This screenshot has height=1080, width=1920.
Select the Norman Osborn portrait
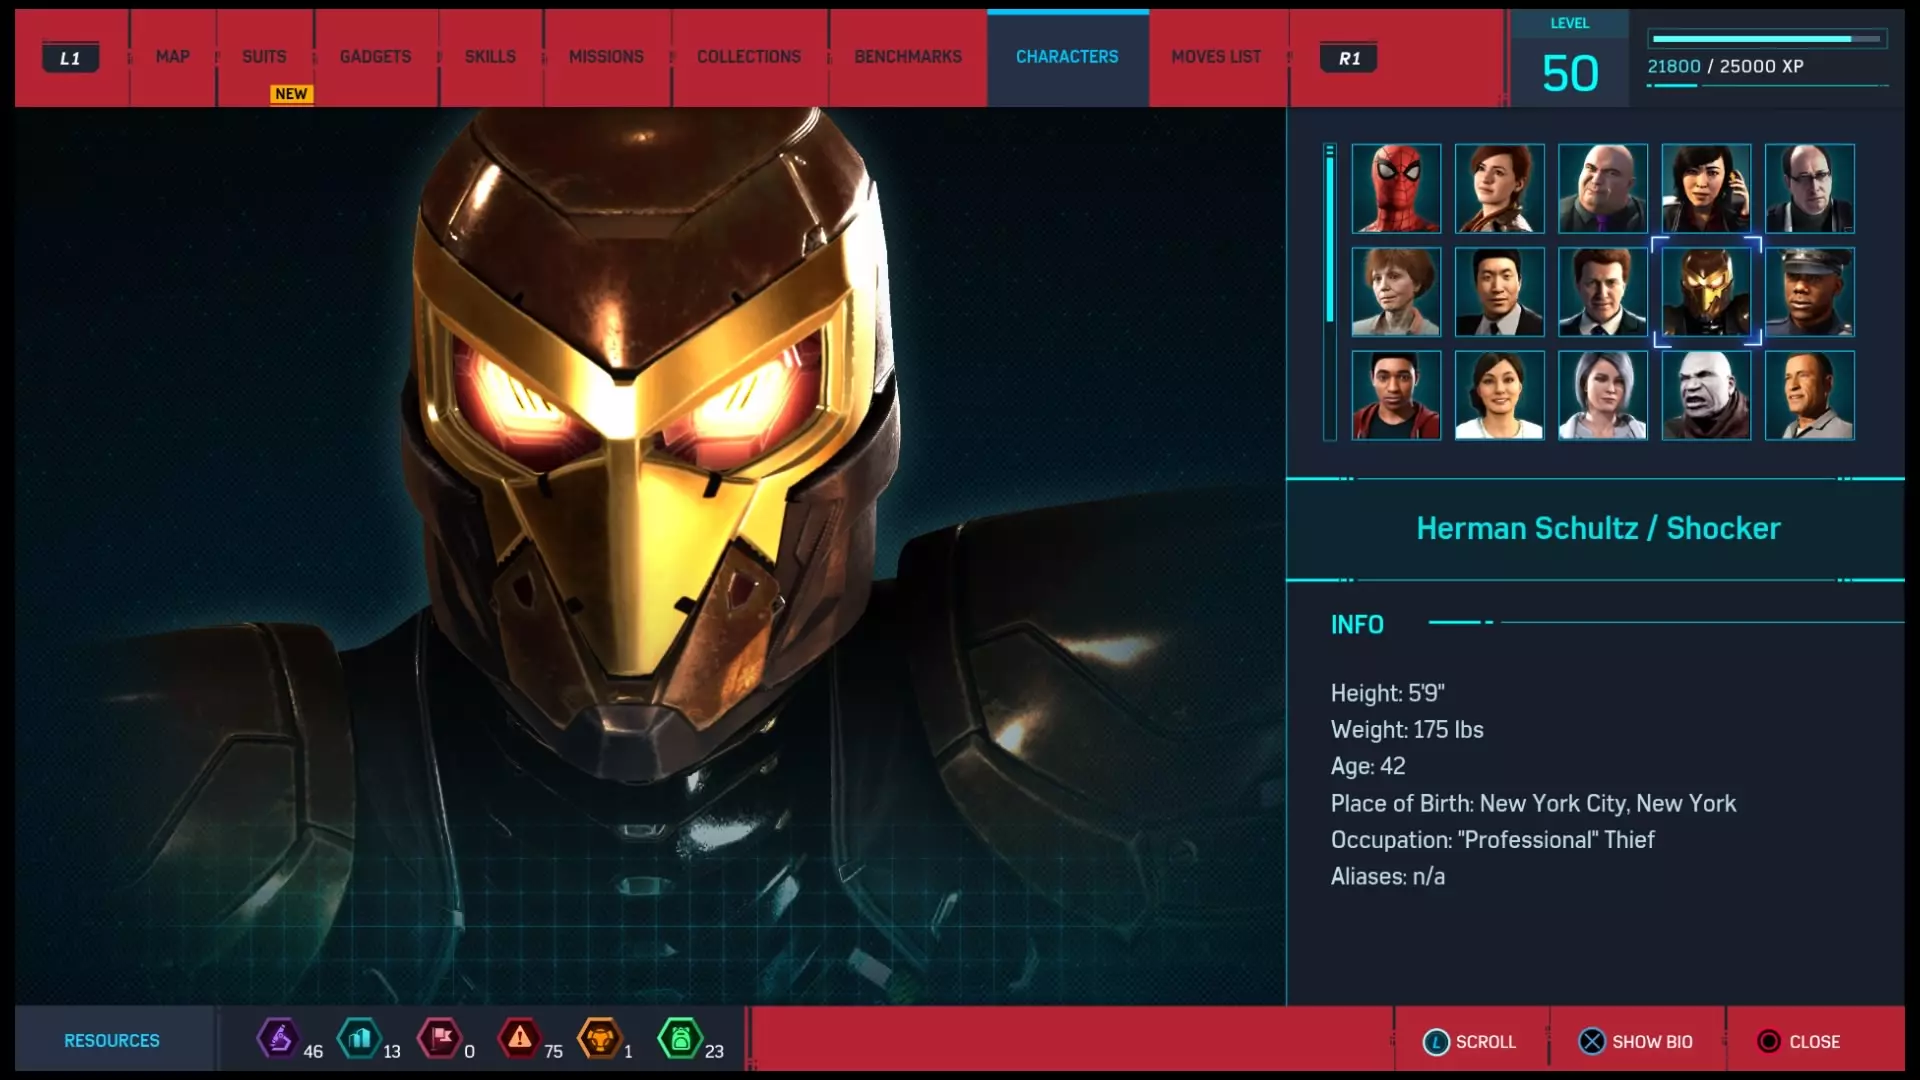(x=1603, y=292)
